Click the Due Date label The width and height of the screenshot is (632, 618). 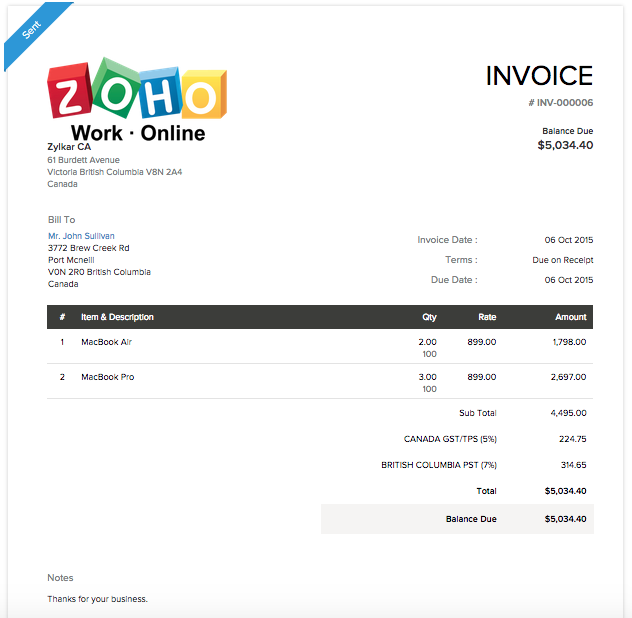pos(454,280)
